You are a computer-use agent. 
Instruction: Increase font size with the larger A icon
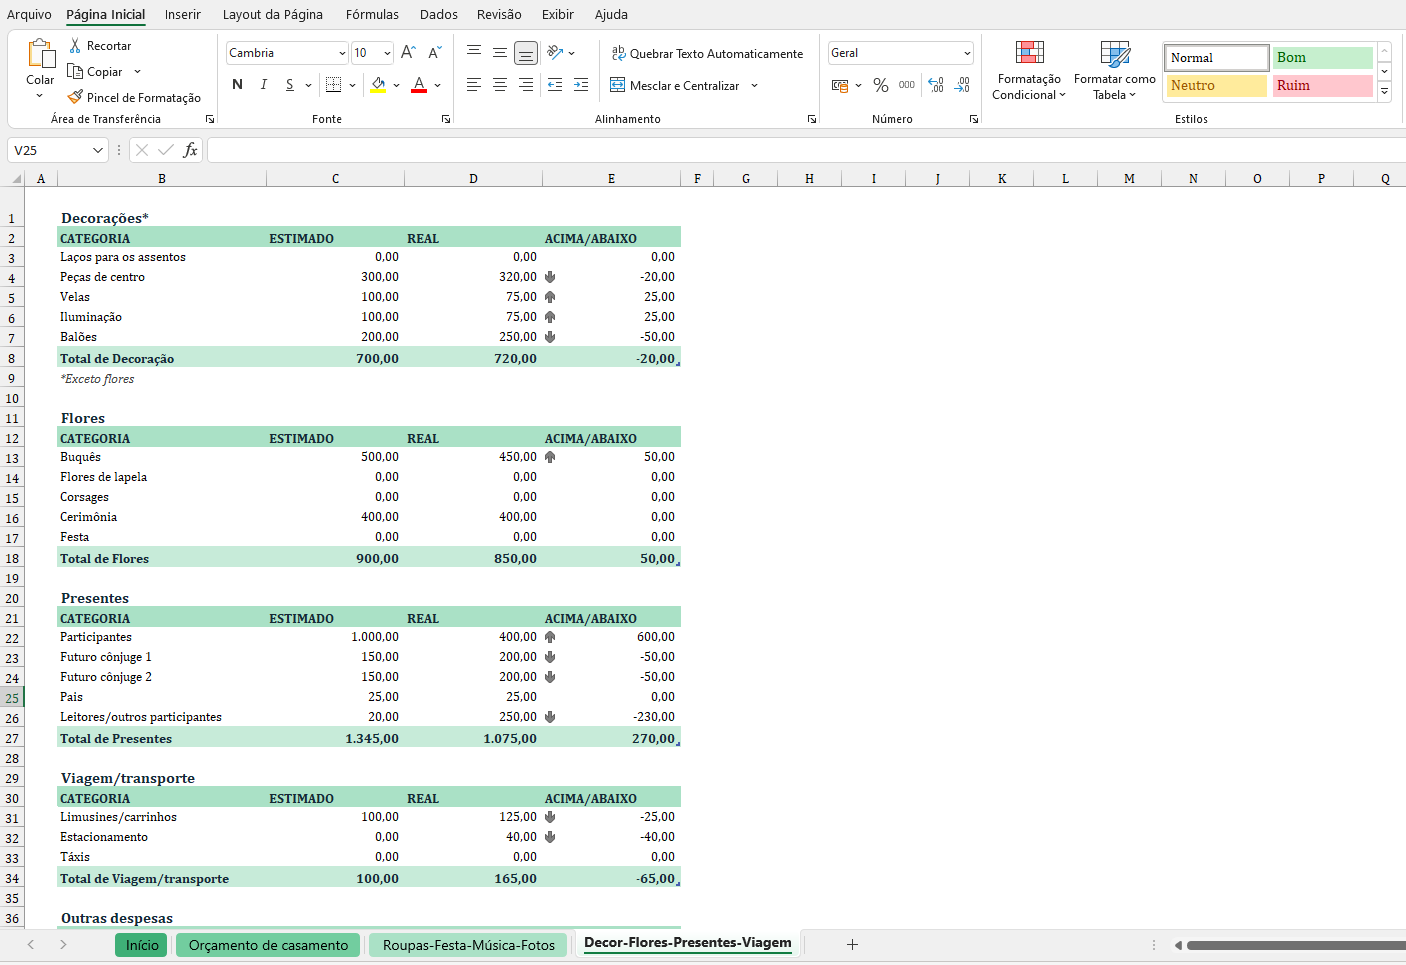(407, 53)
